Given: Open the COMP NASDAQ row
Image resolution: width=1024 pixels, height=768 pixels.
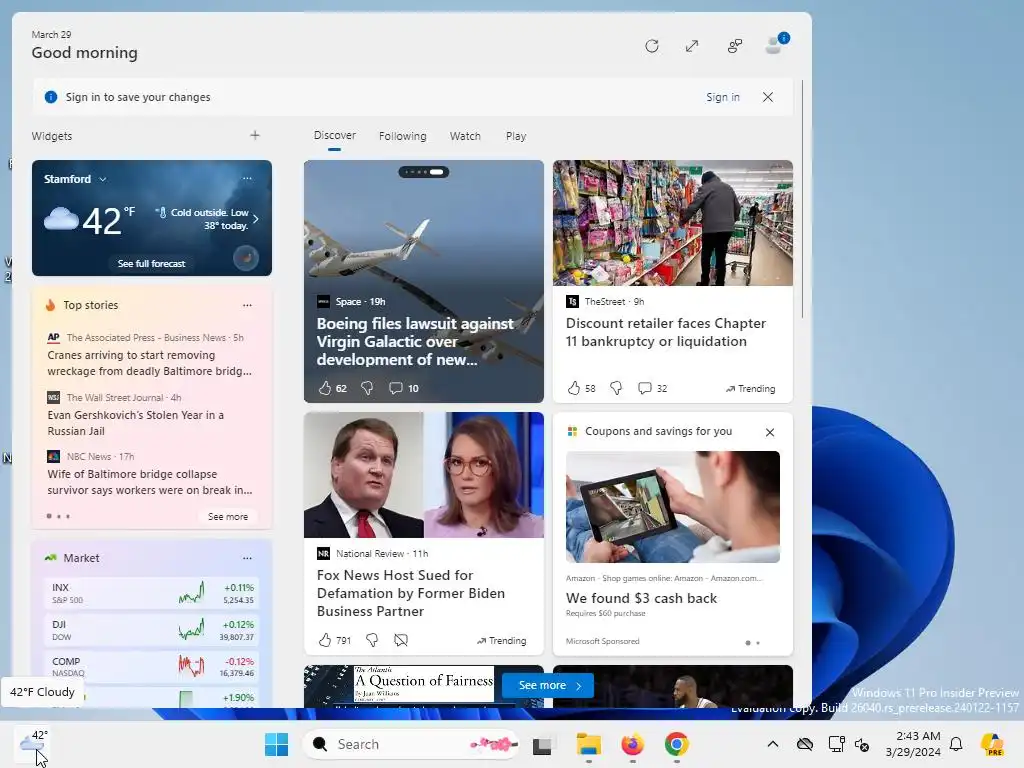Looking at the screenshot, I should click(152, 666).
